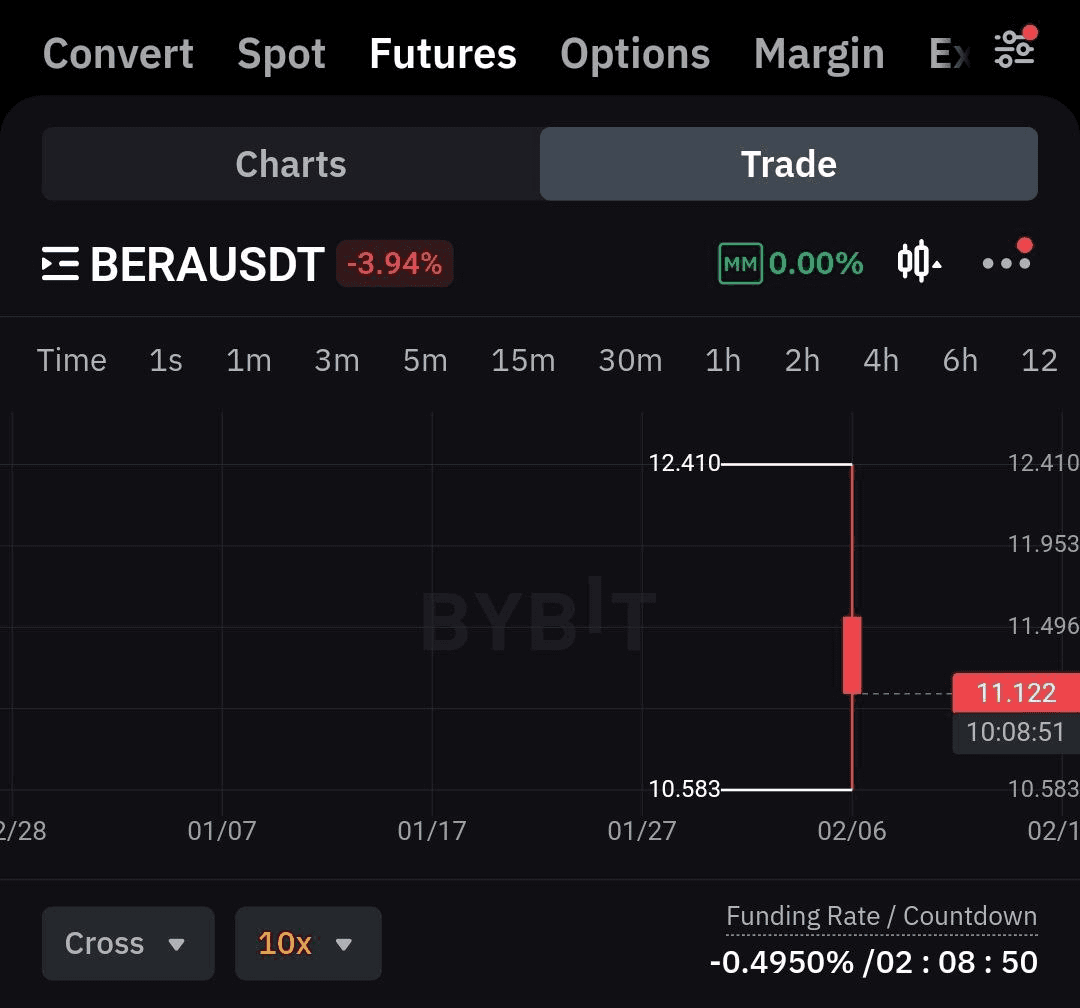The height and width of the screenshot is (1008, 1080).
Task: Open Funding Rate / Countdown details
Action: (x=881, y=916)
